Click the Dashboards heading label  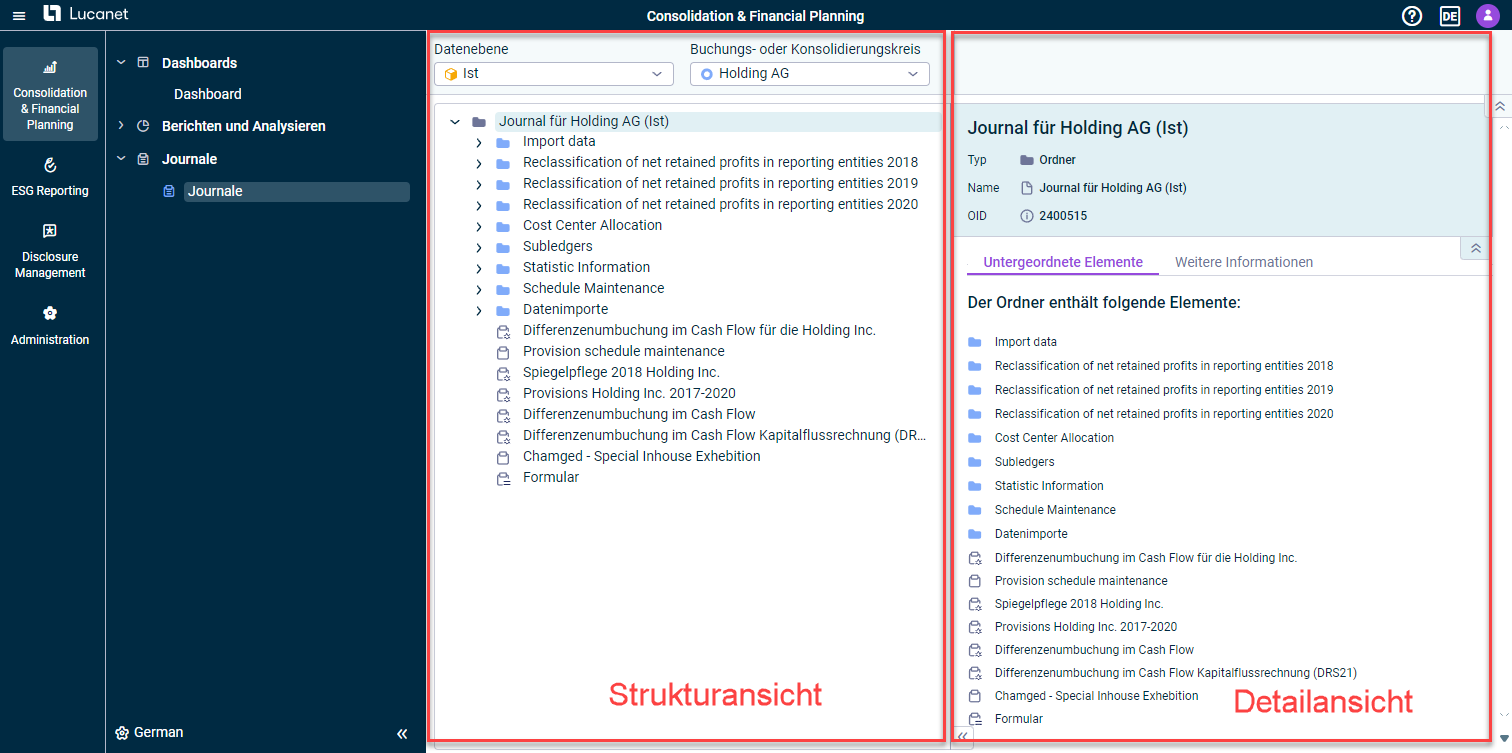(199, 63)
